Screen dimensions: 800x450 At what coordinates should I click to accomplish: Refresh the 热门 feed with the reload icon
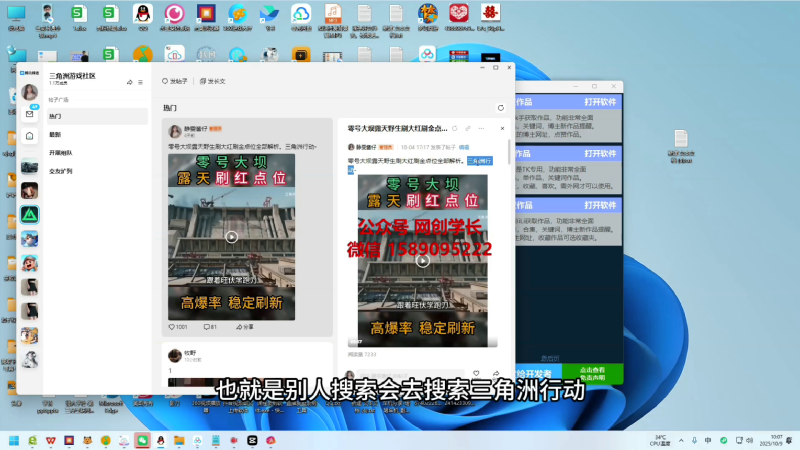pos(501,108)
